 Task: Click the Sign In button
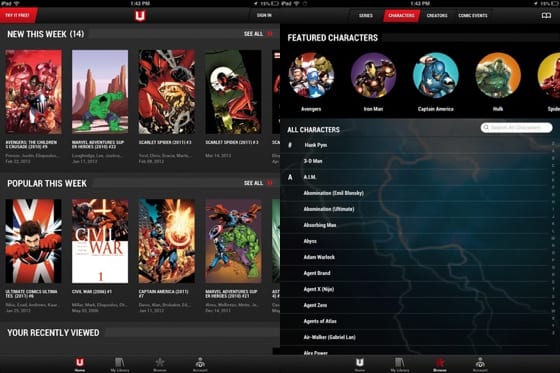pos(264,15)
